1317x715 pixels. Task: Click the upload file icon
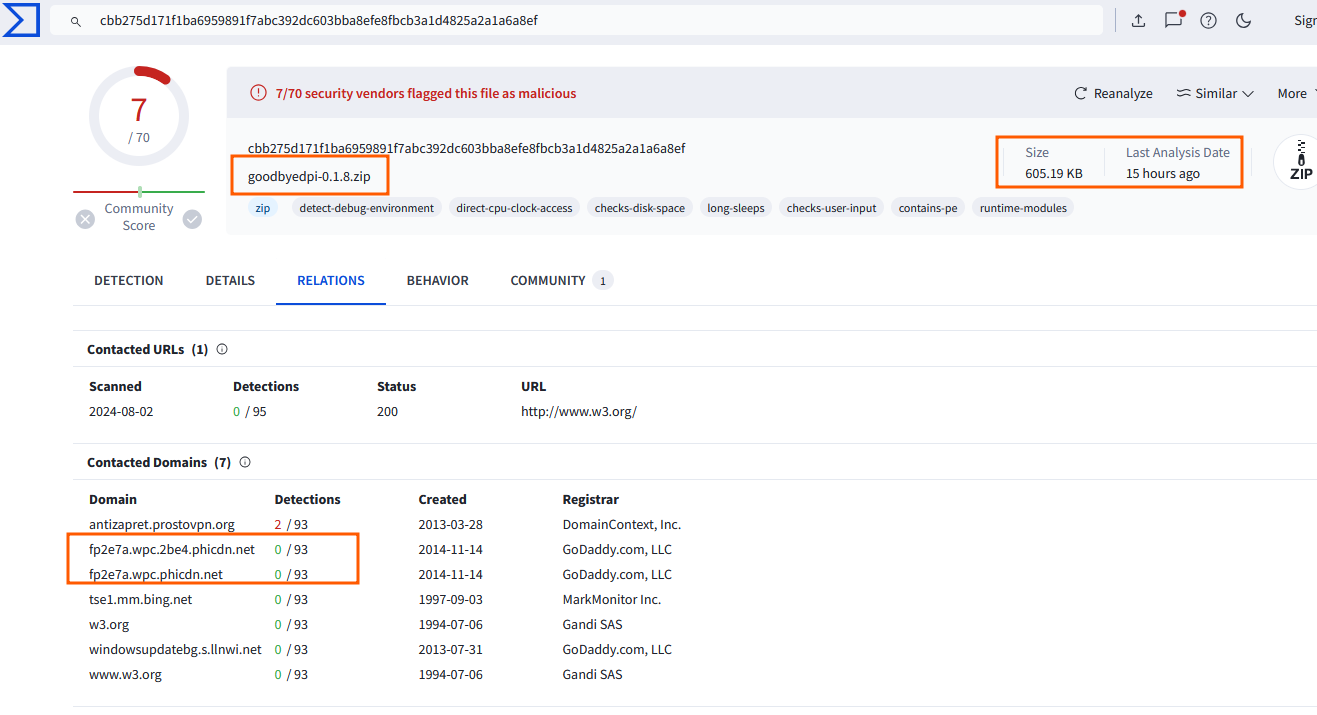tap(1138, 20)
